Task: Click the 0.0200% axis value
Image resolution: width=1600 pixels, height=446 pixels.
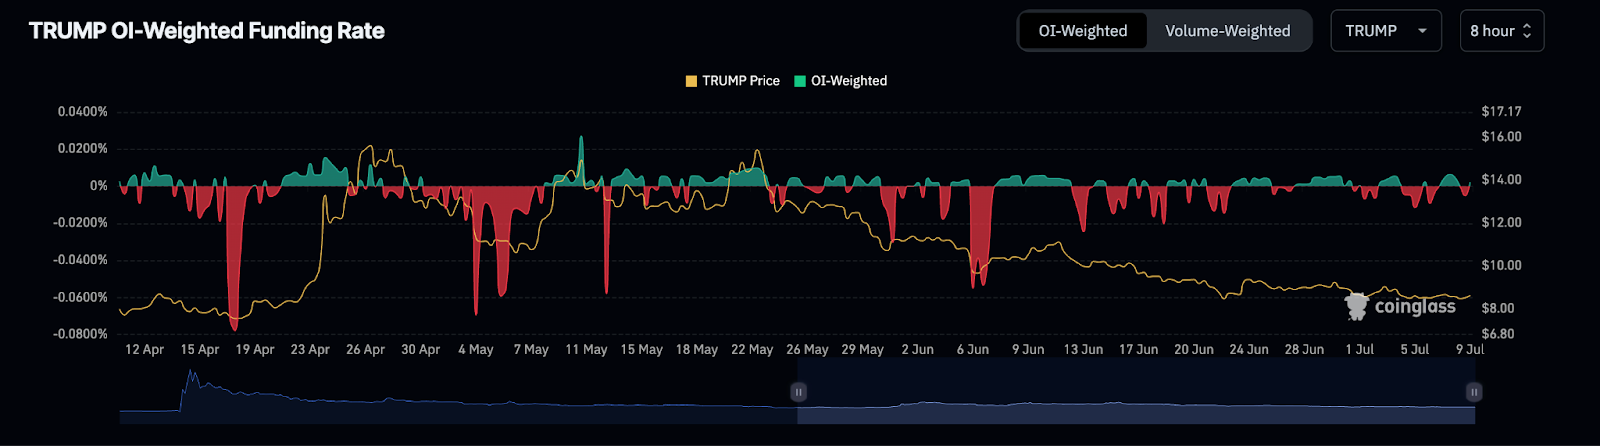Action: tap(83, 148)
